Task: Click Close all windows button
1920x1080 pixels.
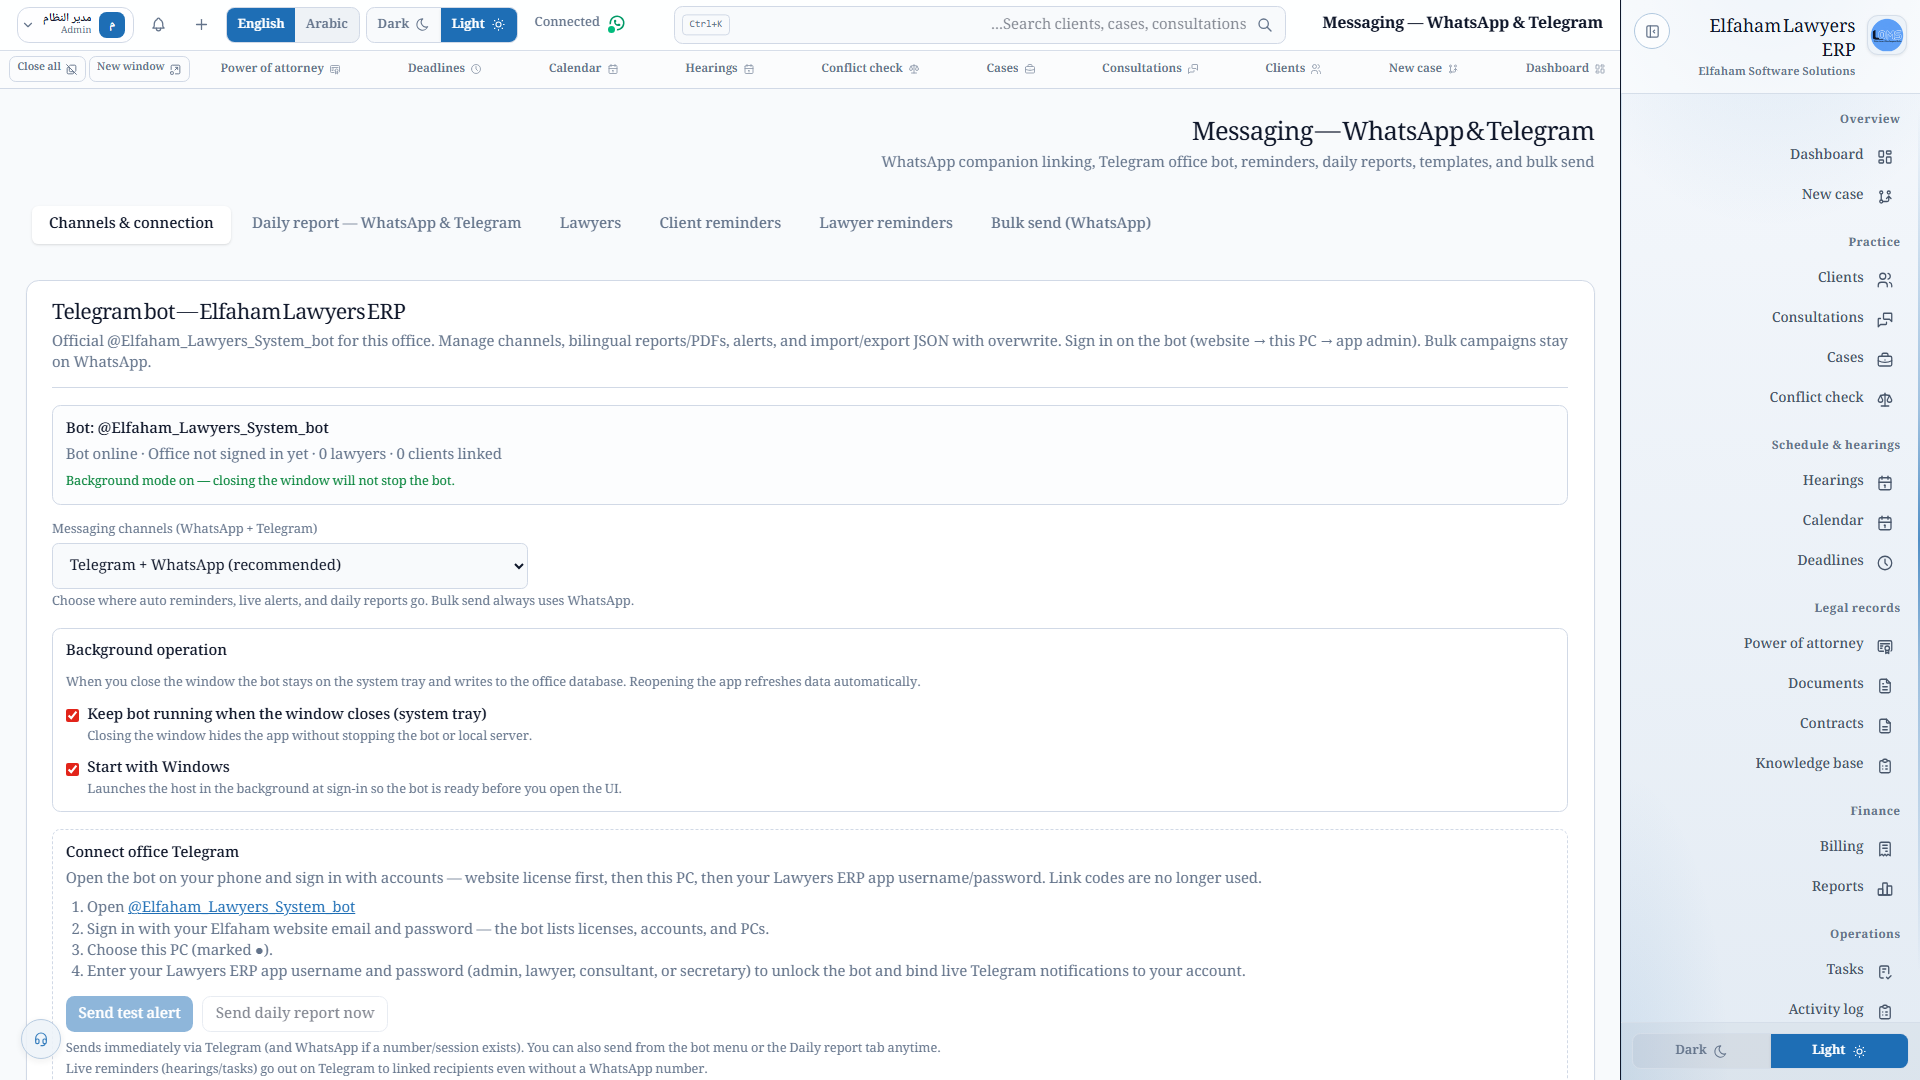Action: (x=47, y=68)
